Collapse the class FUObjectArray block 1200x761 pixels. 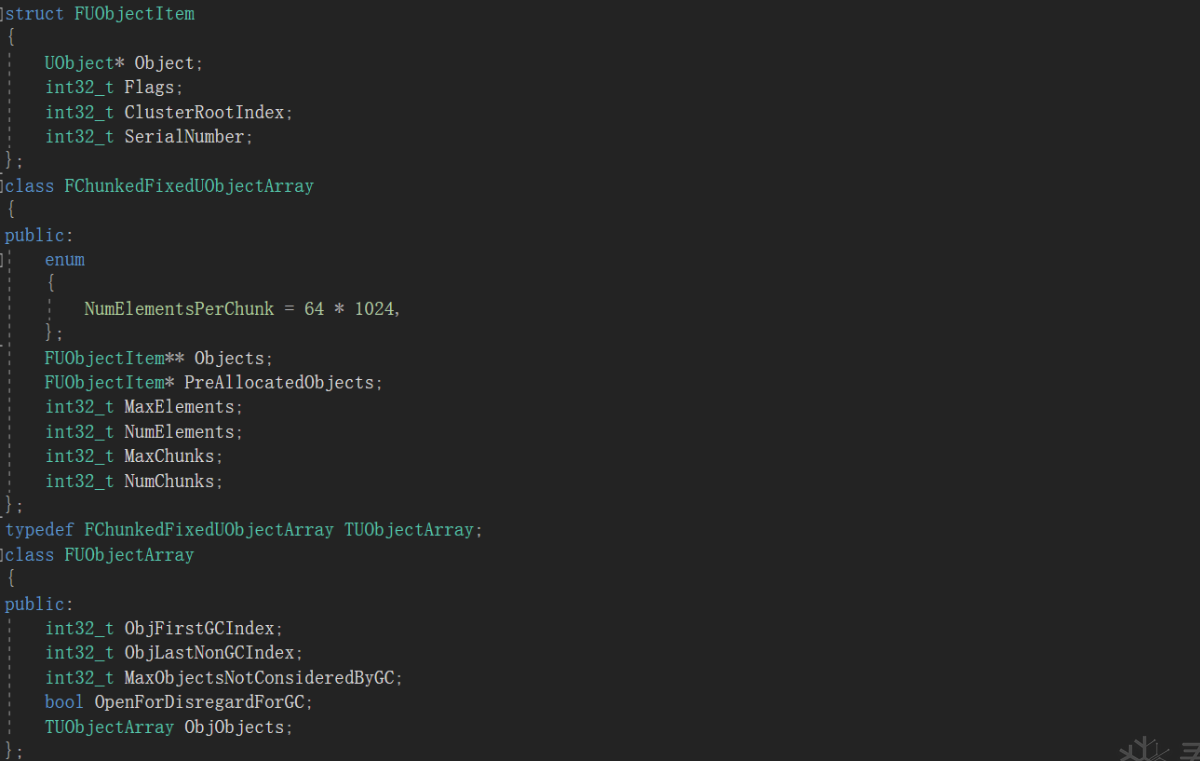point(3,555)
